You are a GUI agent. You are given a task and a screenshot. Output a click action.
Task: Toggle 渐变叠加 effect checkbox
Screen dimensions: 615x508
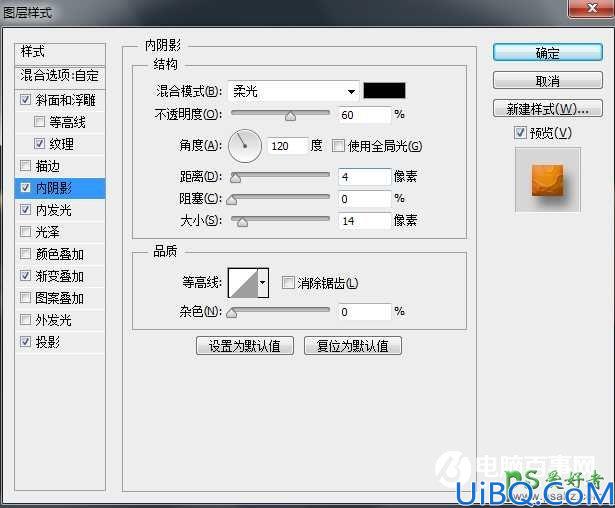tap(25, 276)
